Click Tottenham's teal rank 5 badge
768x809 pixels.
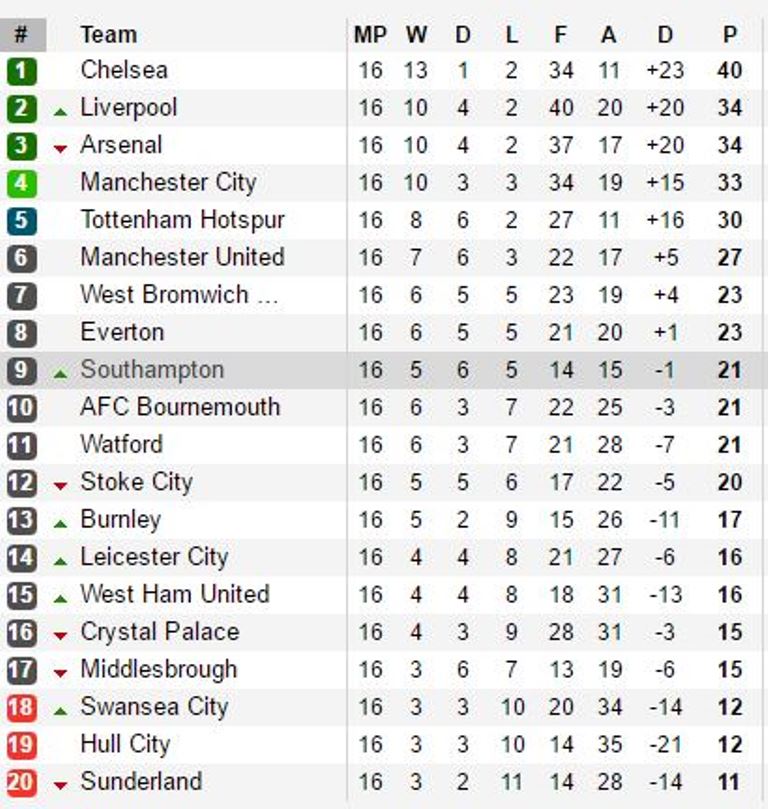coord(21,221)
